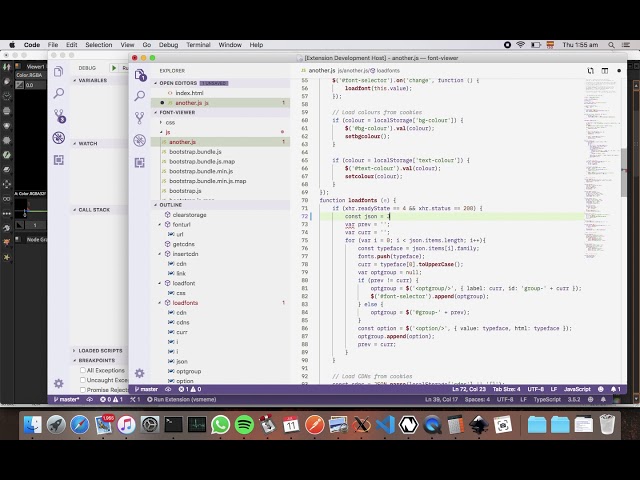Image resolution: width=640 pixels, height=480 pixels.
Task: Click the Split Editor icon
Action: point(604,71)
